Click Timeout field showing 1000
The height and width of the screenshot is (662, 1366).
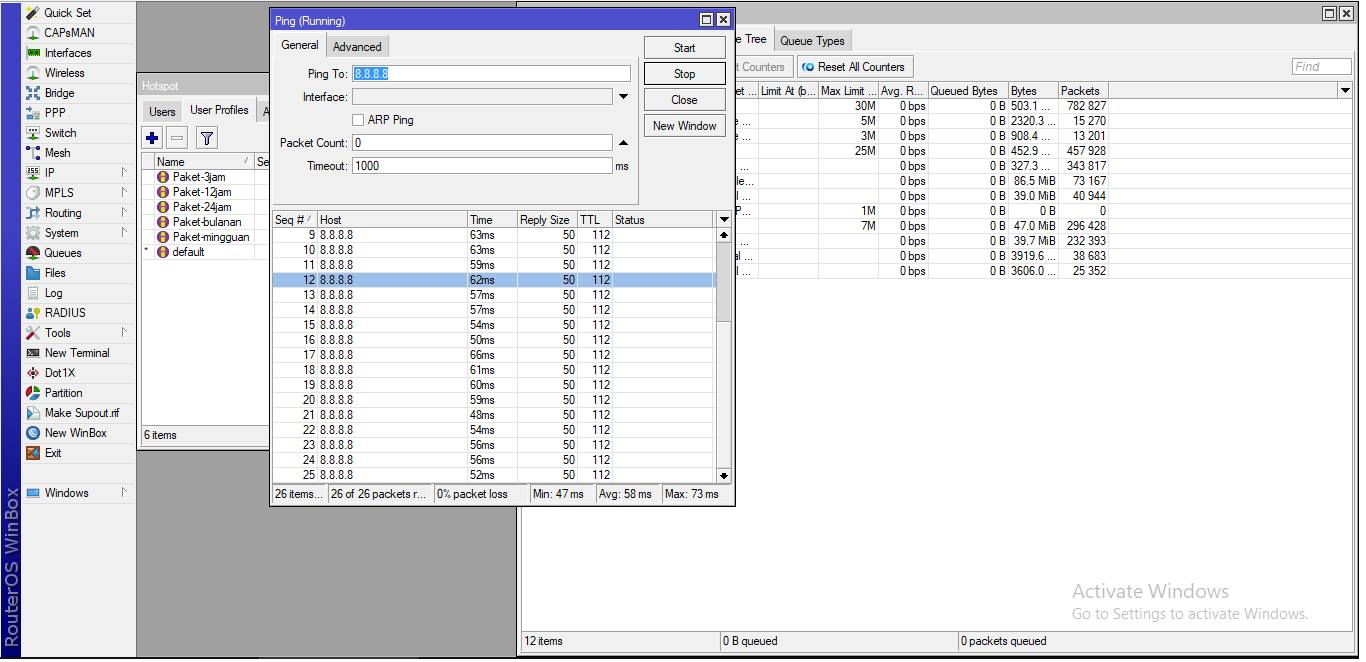pos(481,166)
